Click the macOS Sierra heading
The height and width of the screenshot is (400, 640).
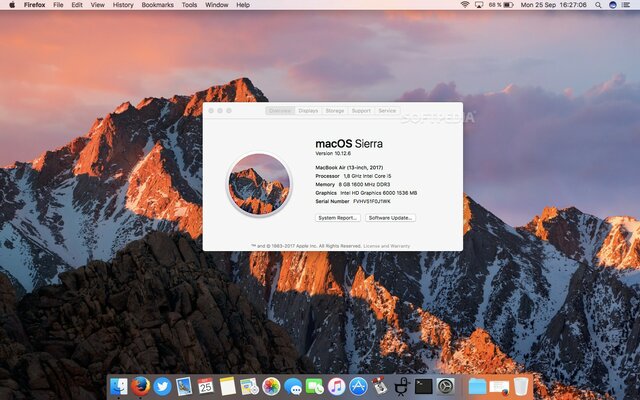pos(349,144)
